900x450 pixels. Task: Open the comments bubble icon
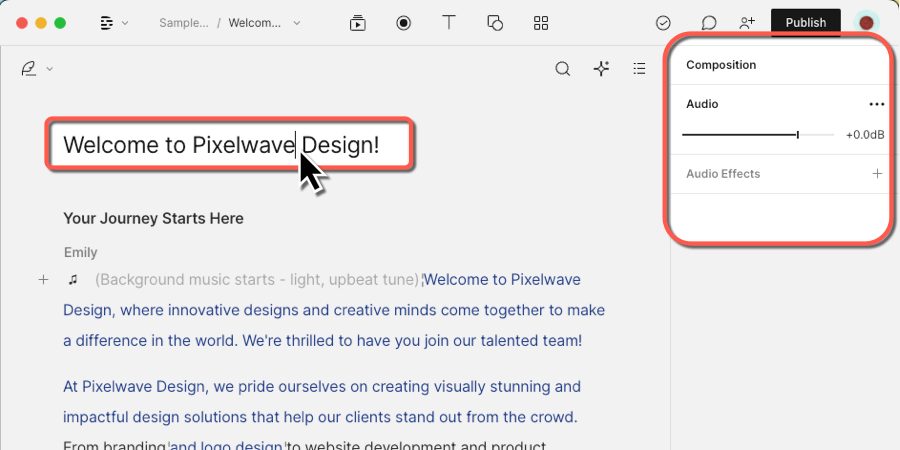point(709,23)
